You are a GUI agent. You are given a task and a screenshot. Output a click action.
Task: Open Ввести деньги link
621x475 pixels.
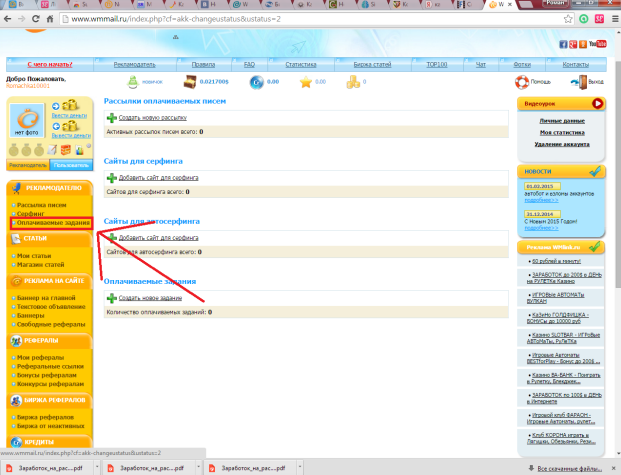69,115
